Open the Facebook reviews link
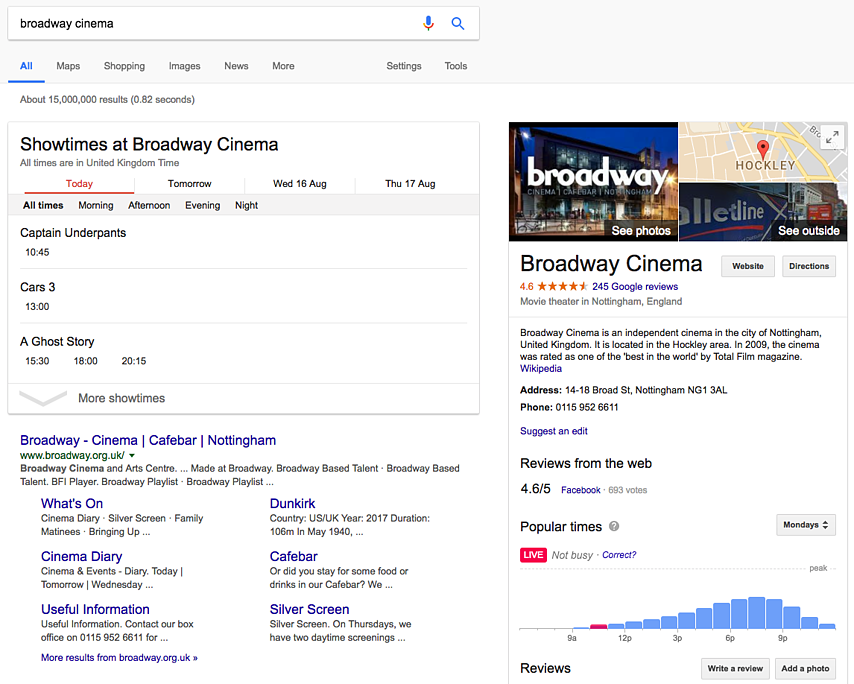854x684 pixels. tap(581, 490)
